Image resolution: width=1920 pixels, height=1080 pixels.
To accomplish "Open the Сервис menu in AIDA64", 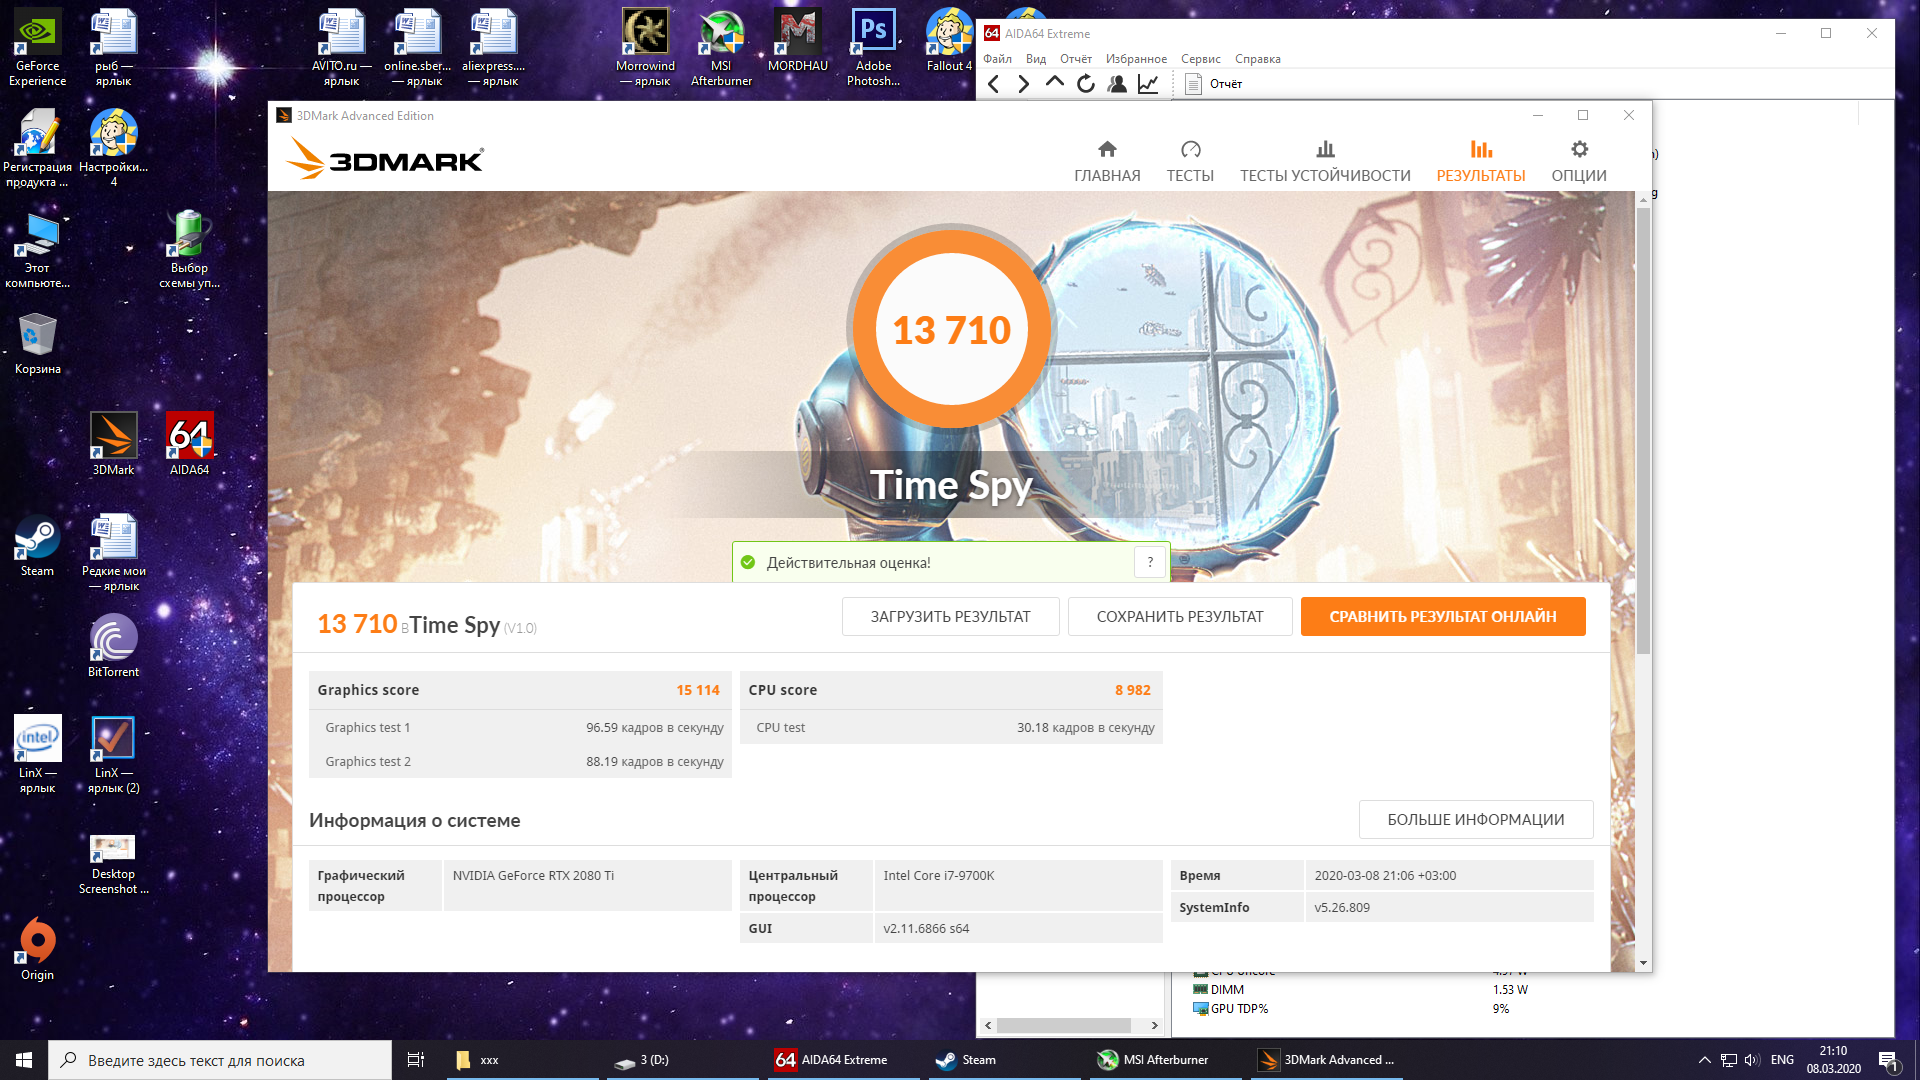I will (x=1199, y=59).
